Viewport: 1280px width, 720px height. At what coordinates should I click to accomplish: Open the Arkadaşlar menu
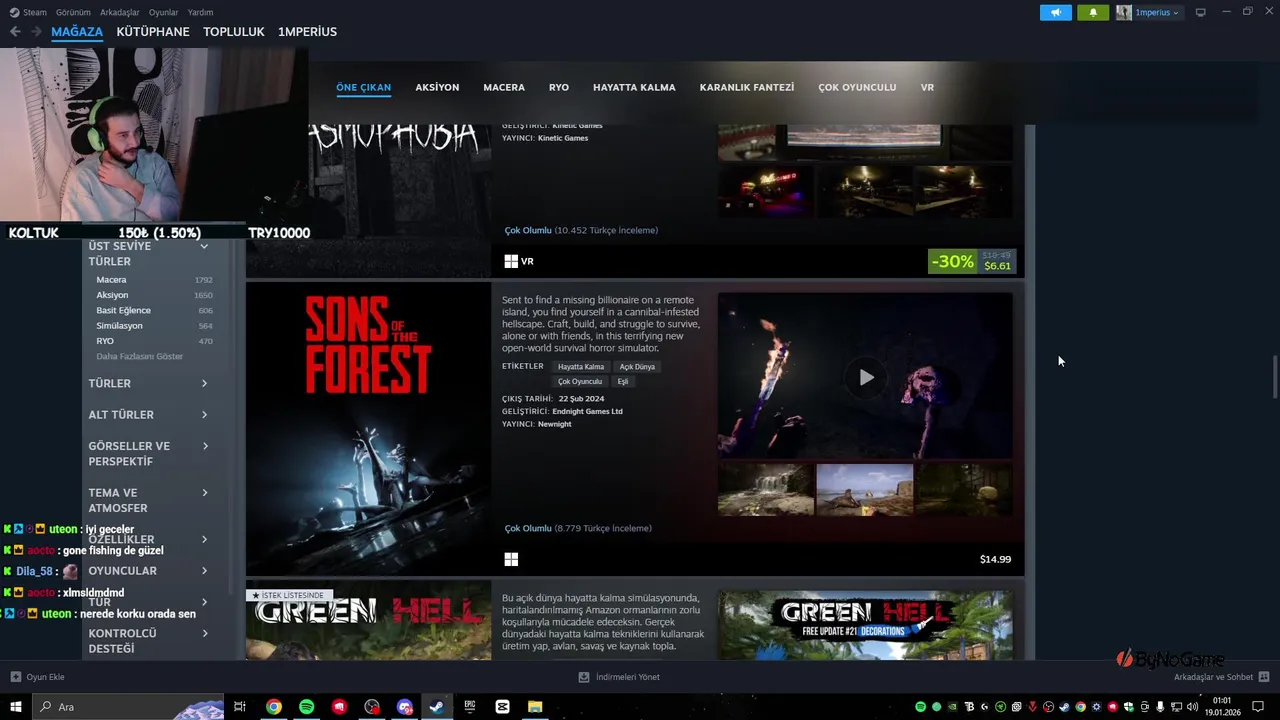(x=120, y=13)
